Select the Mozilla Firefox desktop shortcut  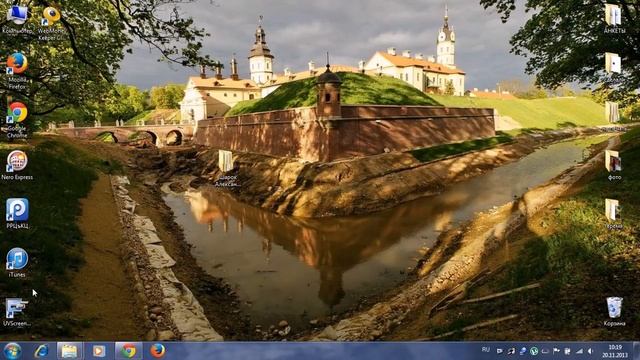pos(17,70)
